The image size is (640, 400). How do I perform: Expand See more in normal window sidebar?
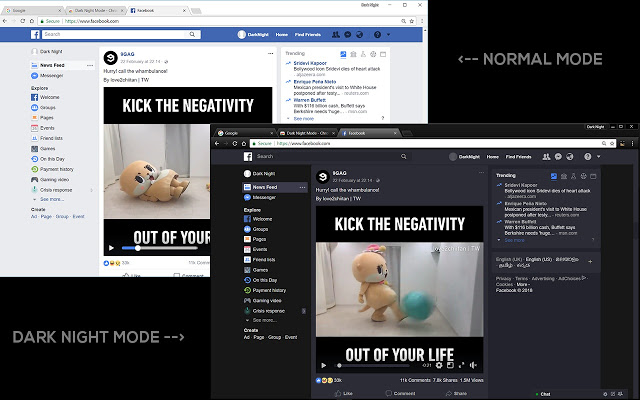pos(52,200)
